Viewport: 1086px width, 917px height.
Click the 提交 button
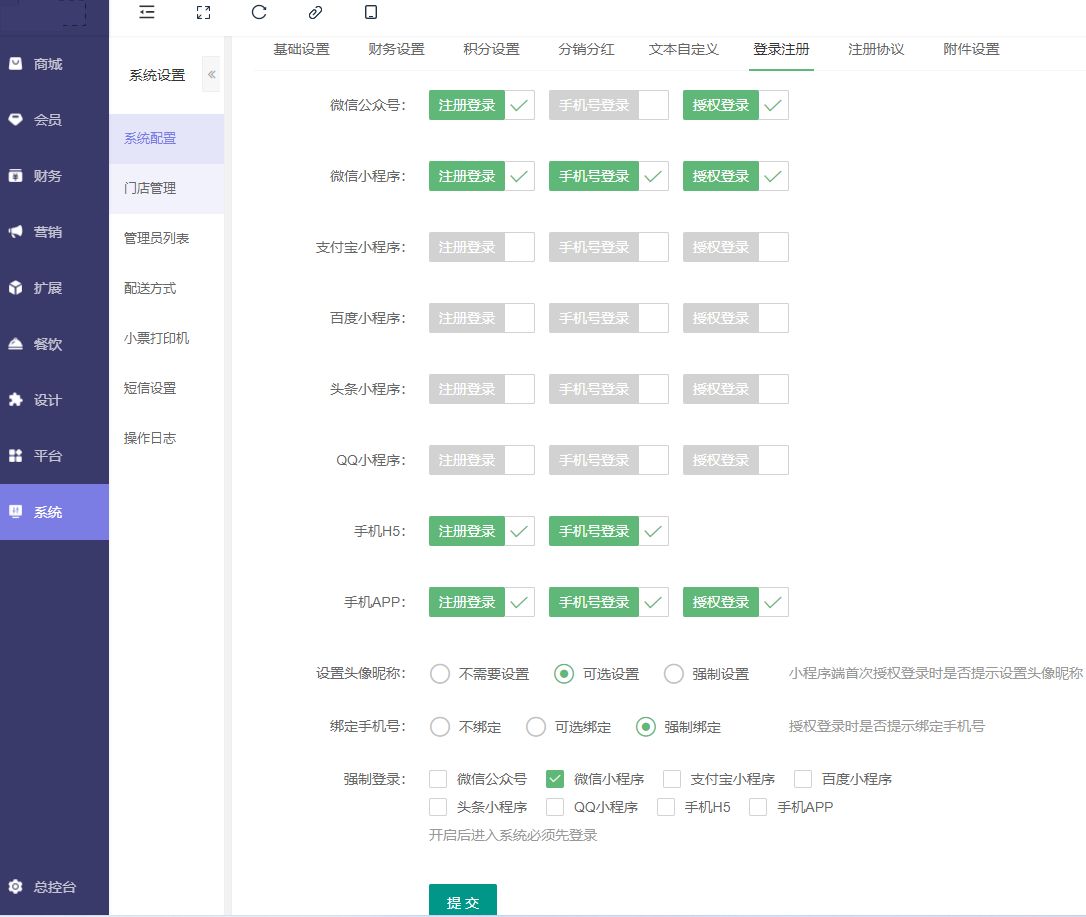pyautogui.click(x=462, y=902)
